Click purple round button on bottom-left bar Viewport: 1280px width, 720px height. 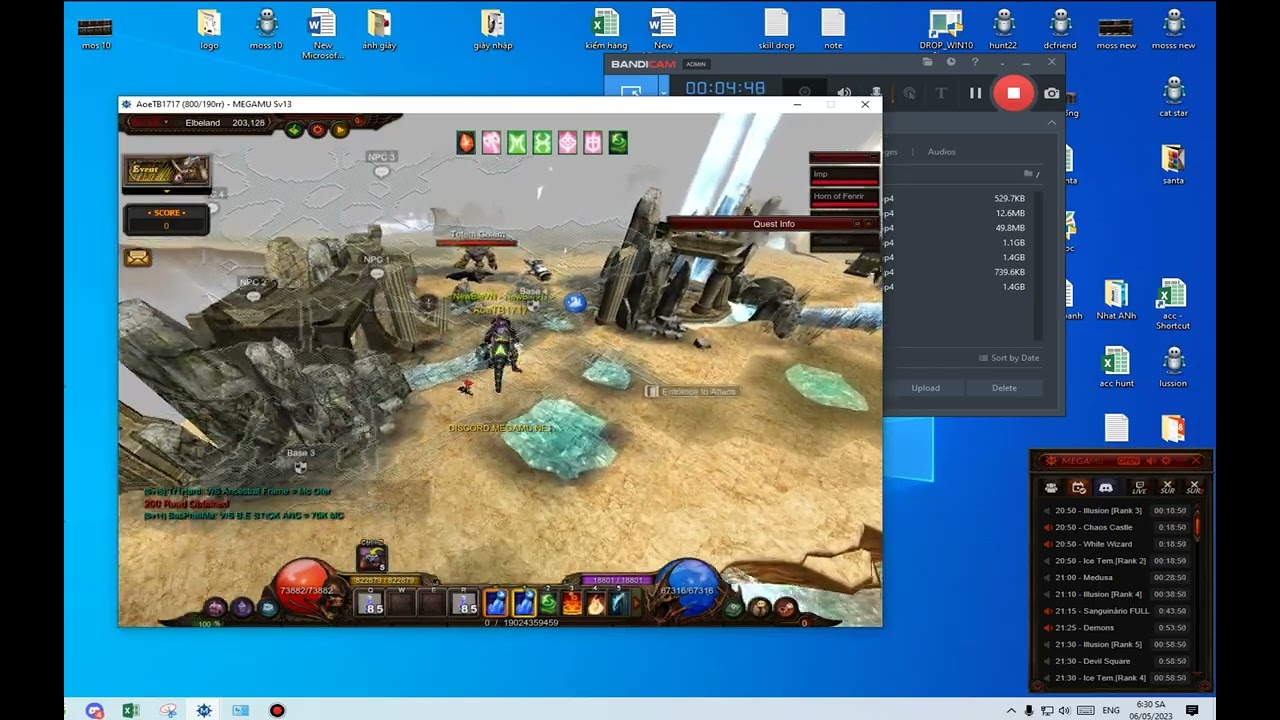[242, 607]
